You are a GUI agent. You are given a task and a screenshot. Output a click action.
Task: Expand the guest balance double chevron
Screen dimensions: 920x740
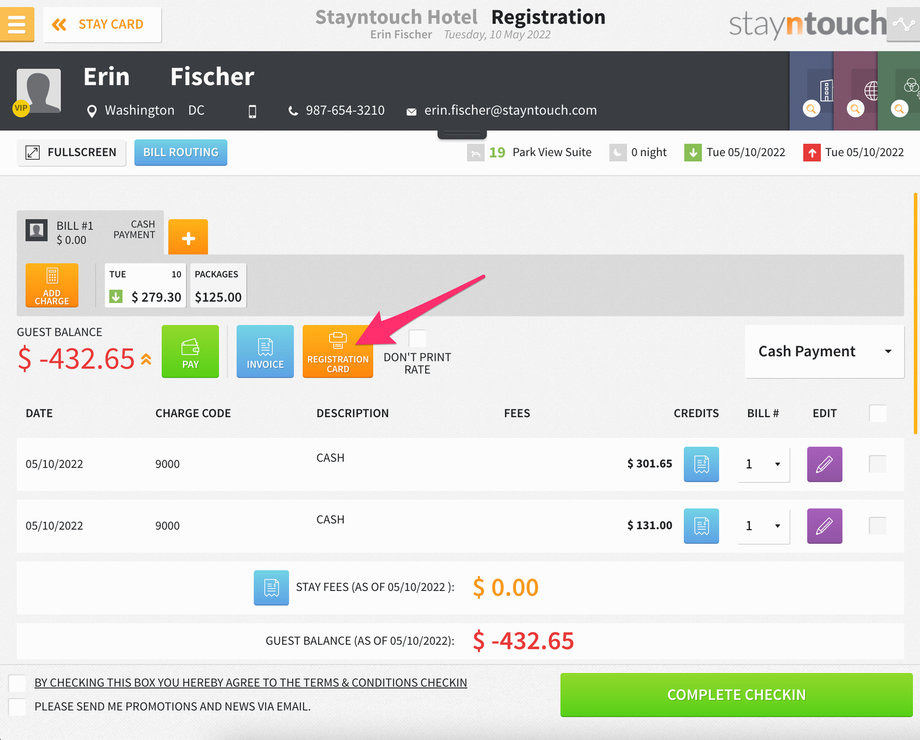pos(146,359)
